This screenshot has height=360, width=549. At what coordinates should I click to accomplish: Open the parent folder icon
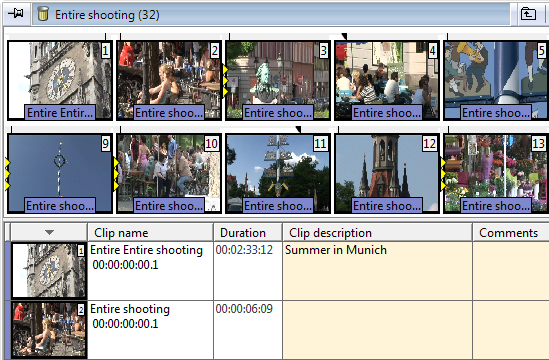528,14
